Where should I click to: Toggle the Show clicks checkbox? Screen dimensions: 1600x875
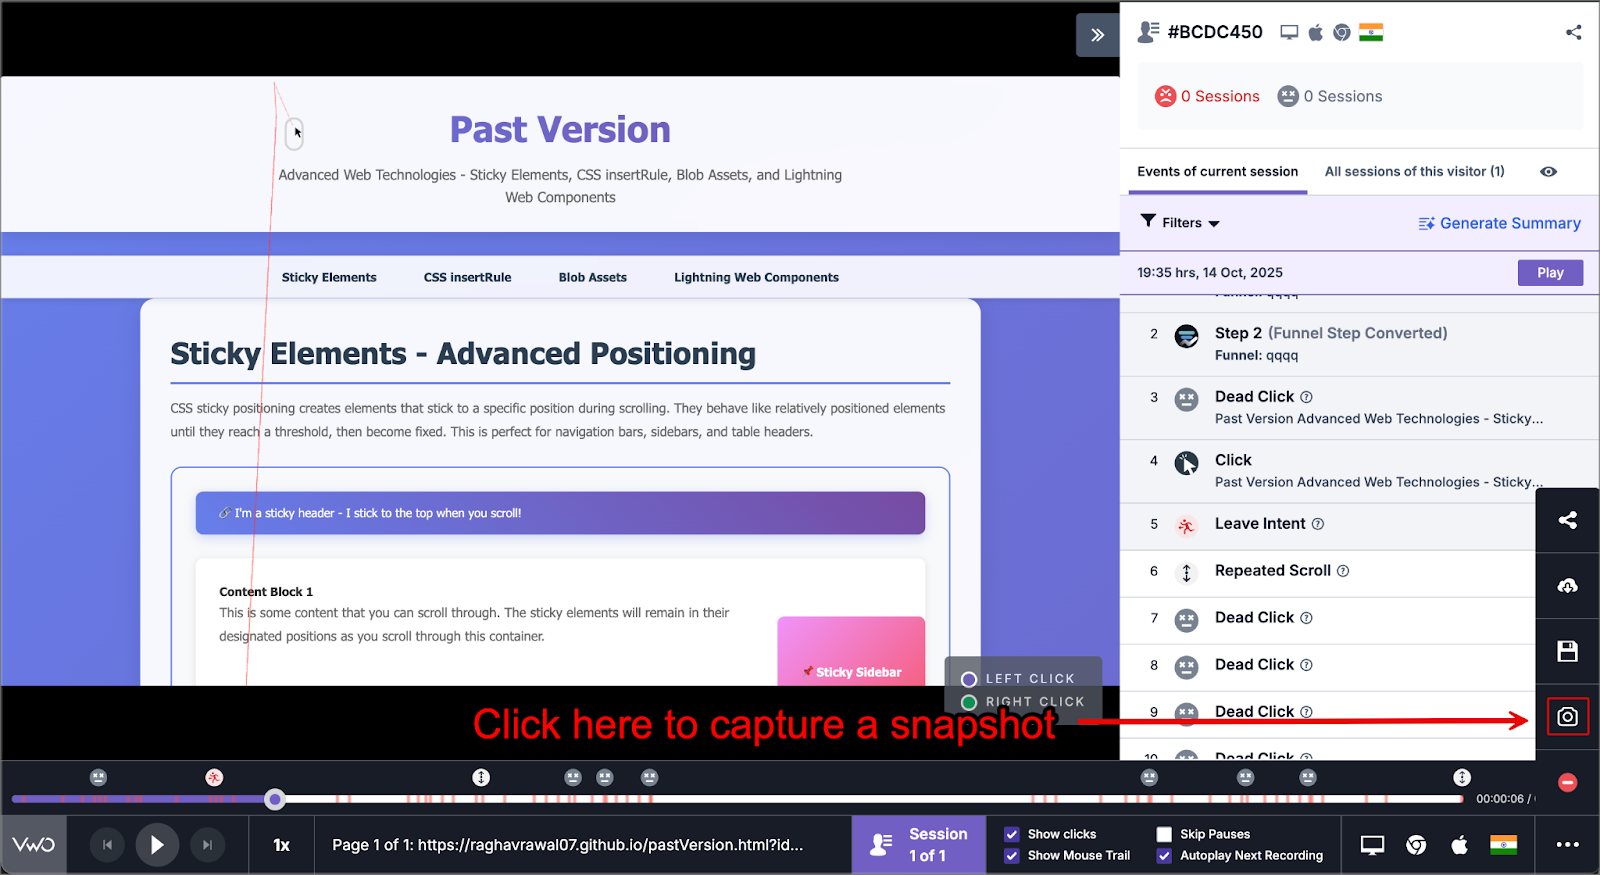[1012, 834]
